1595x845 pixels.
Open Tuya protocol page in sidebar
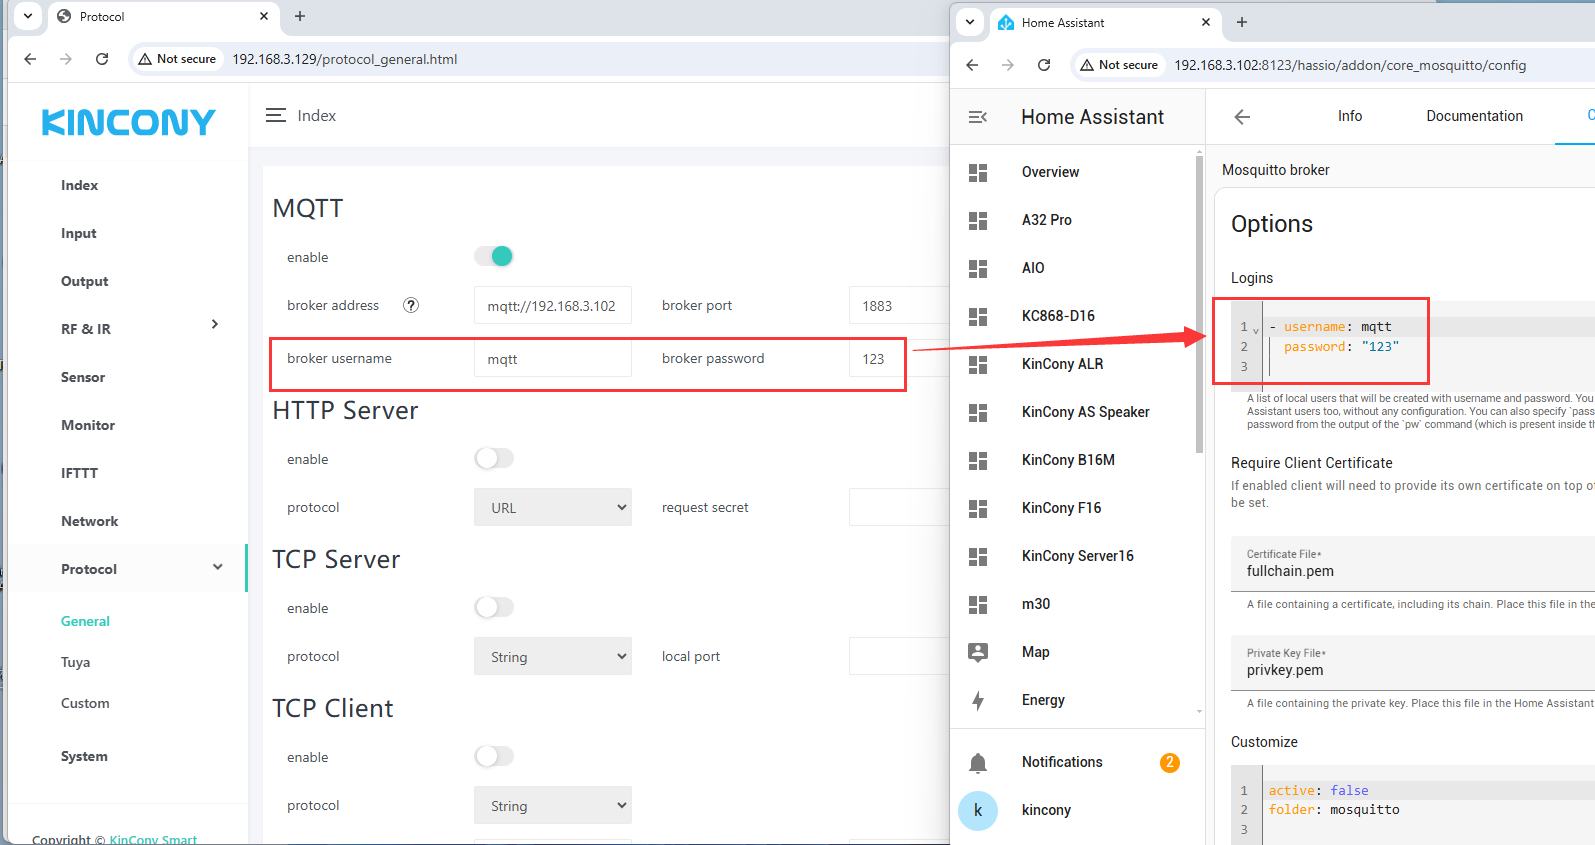[x=76, y=662]
